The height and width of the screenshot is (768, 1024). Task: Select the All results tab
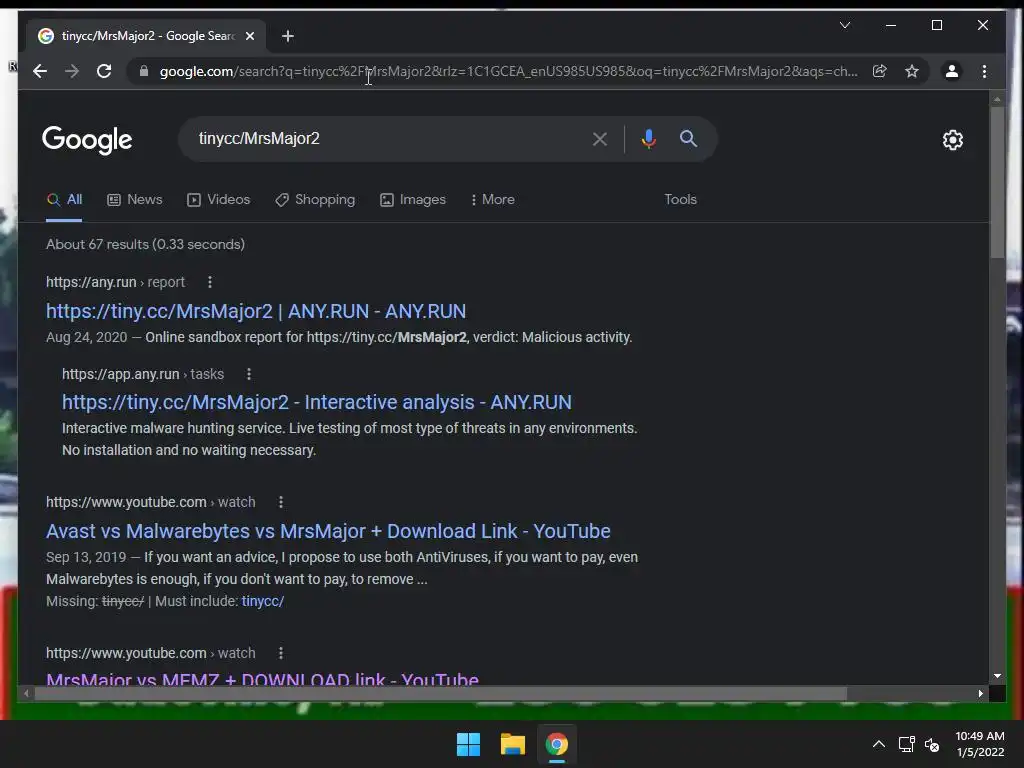64,200
